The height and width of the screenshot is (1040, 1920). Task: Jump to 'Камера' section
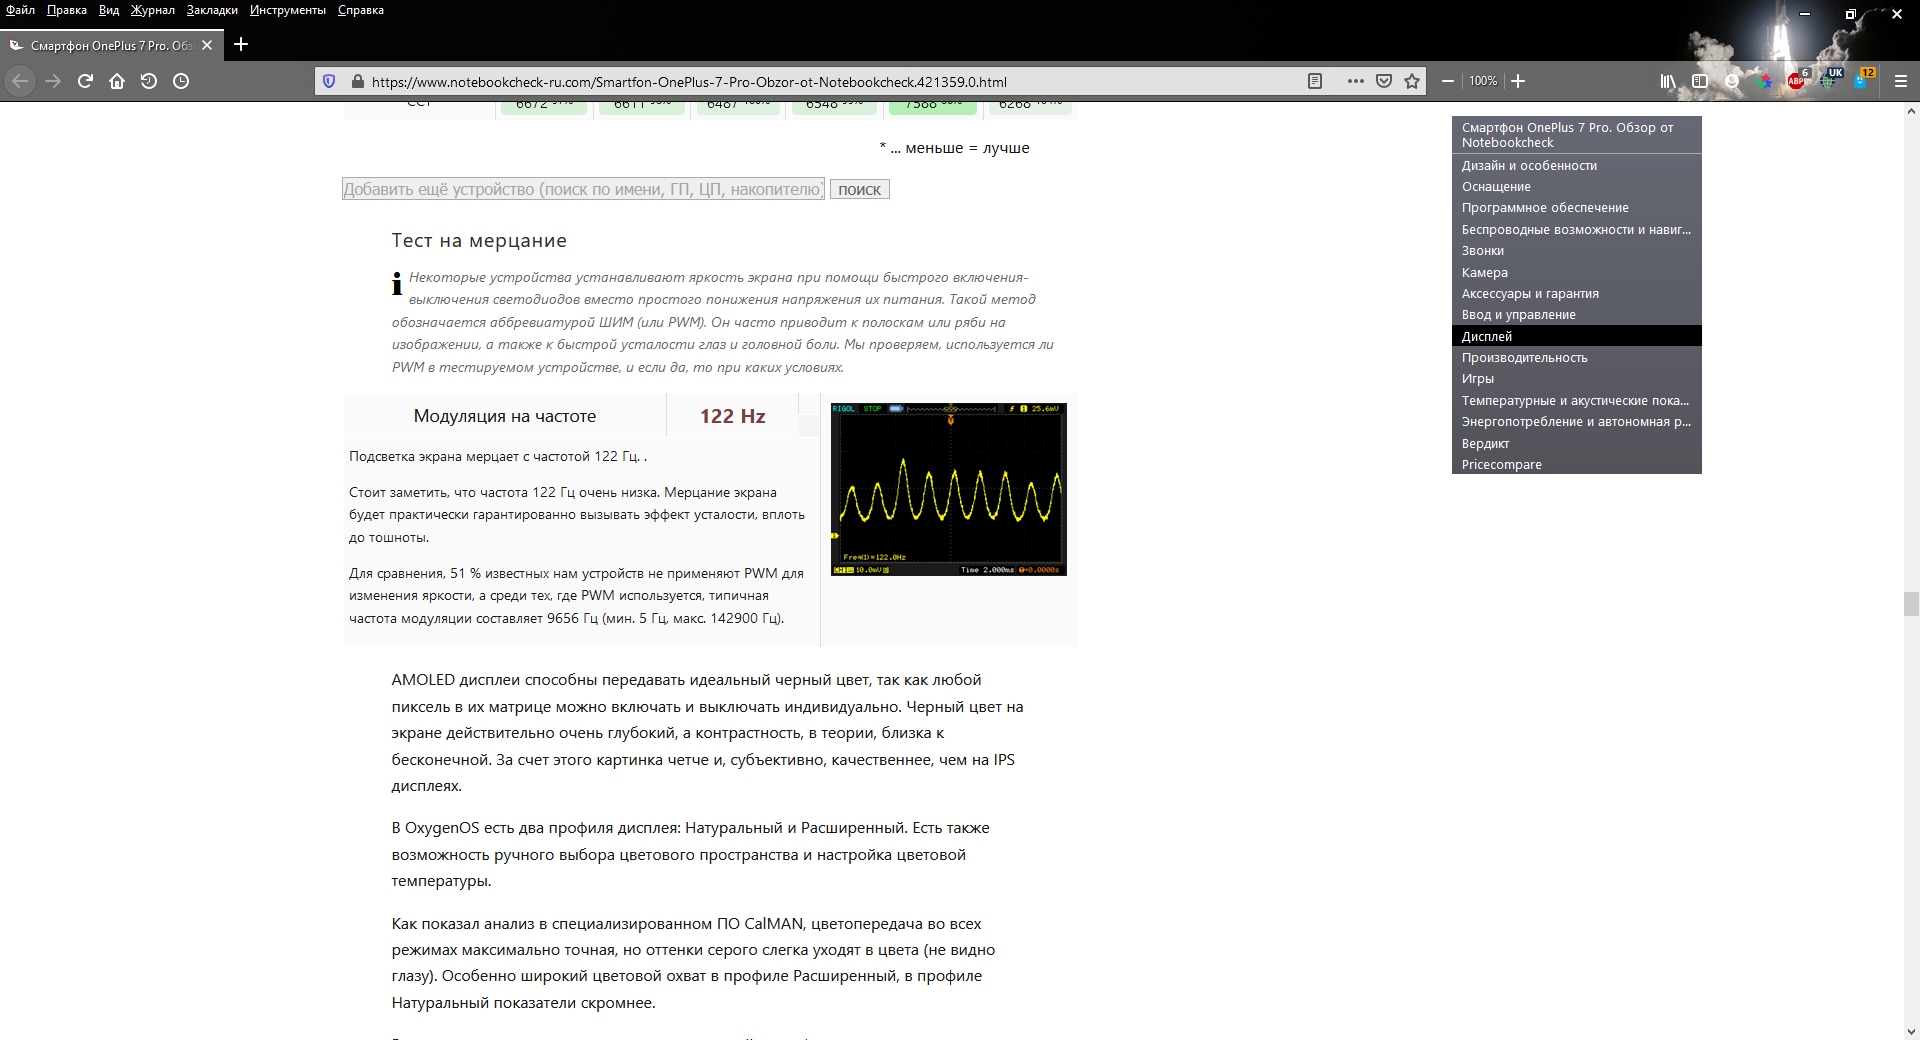tap(1485, 273)
